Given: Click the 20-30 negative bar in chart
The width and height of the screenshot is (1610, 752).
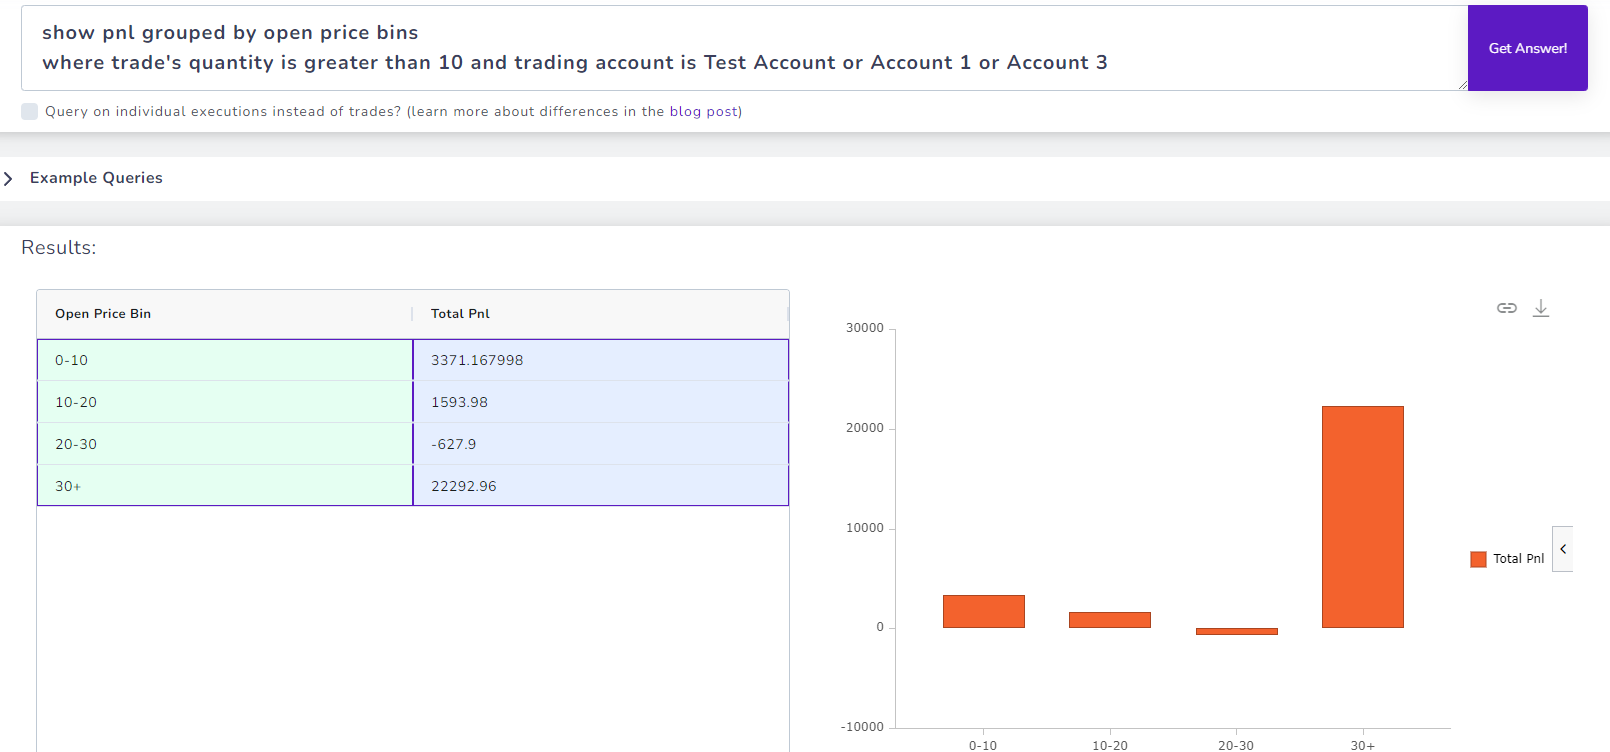Looking at the screenshot, I should pos(1237,631).
